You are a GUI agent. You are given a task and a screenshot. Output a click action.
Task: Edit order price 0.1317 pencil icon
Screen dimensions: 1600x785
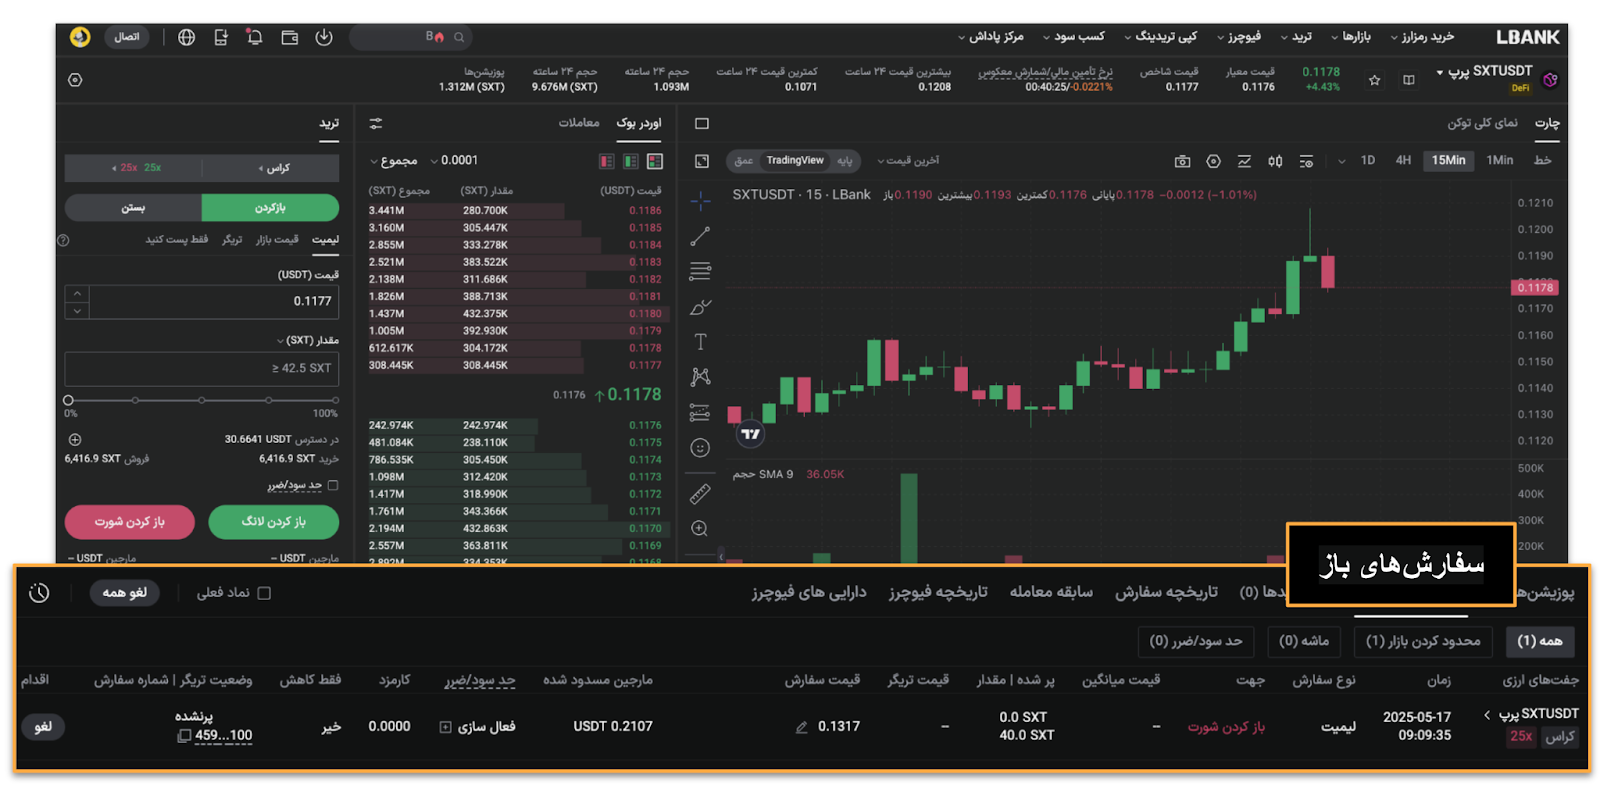[801, 727]
